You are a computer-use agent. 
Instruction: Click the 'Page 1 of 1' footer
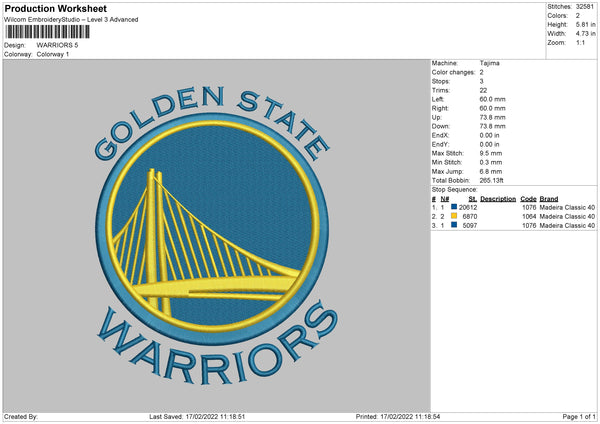[x=579, y=416]
